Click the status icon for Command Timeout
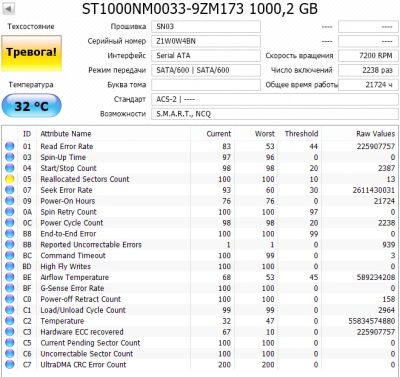This screenshot has width=400, height=377. point(10,255)
